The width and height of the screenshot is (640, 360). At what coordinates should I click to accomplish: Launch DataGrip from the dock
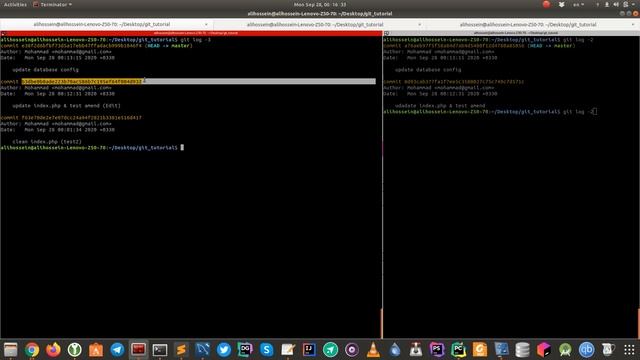coord(245,349)
